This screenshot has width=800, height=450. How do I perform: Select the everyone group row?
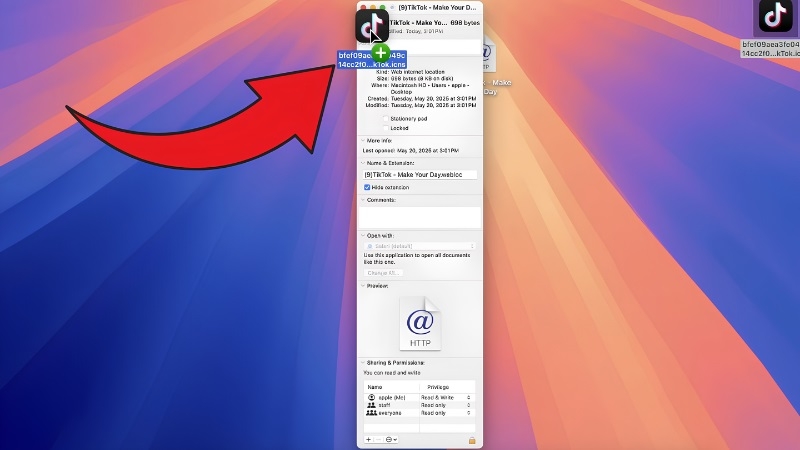click(419, 413)
